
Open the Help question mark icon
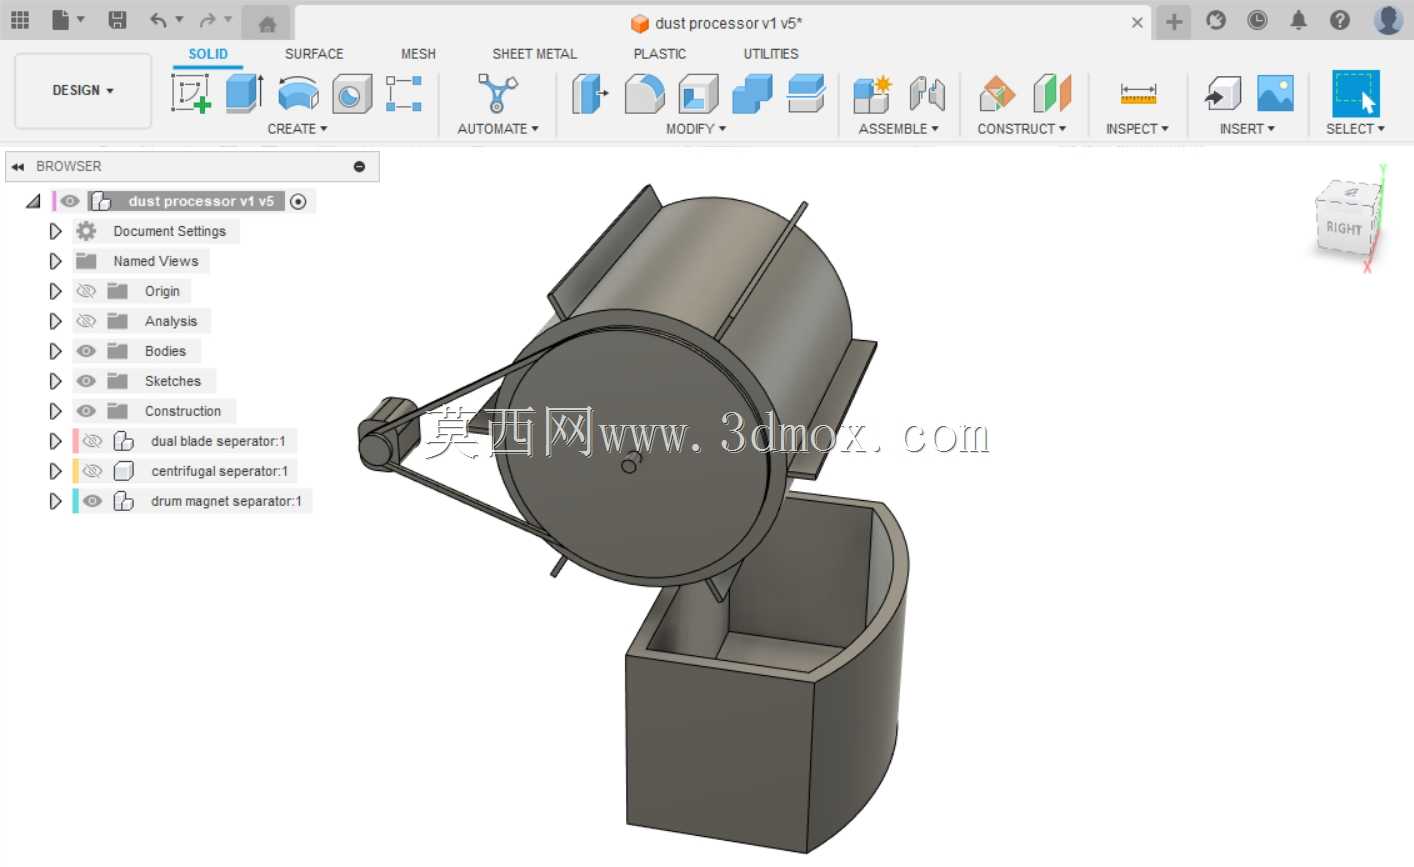(x=1340, y=20)
